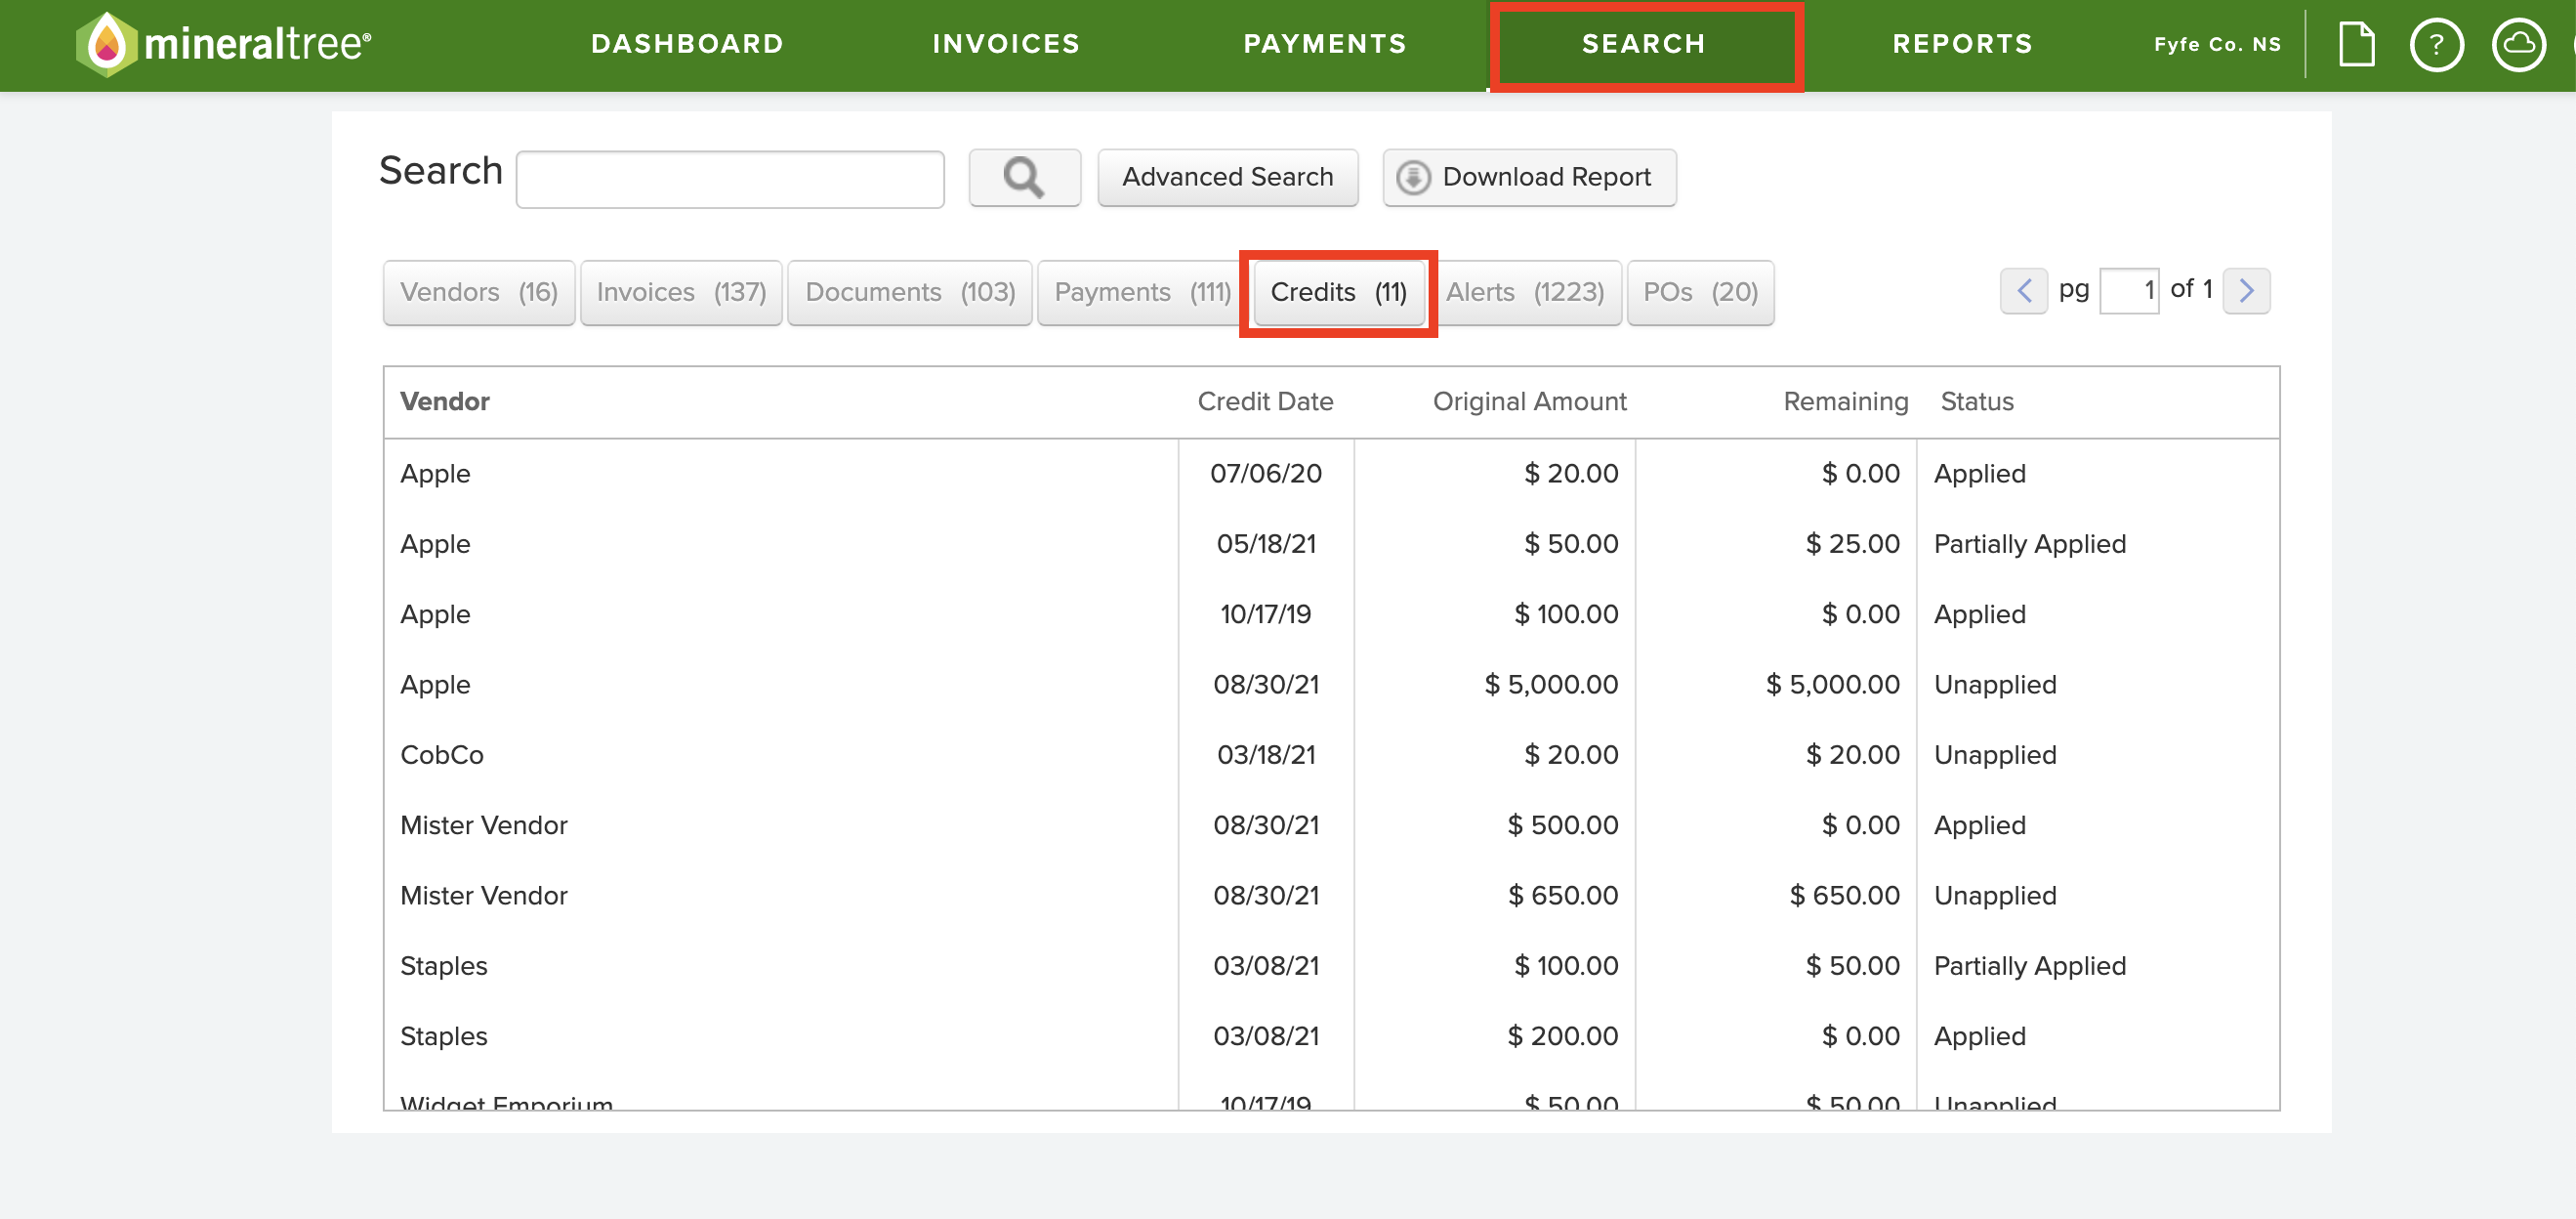Focus the Search text field
Viewport: 2576px width, 1219px height.
tap(730, 180)
